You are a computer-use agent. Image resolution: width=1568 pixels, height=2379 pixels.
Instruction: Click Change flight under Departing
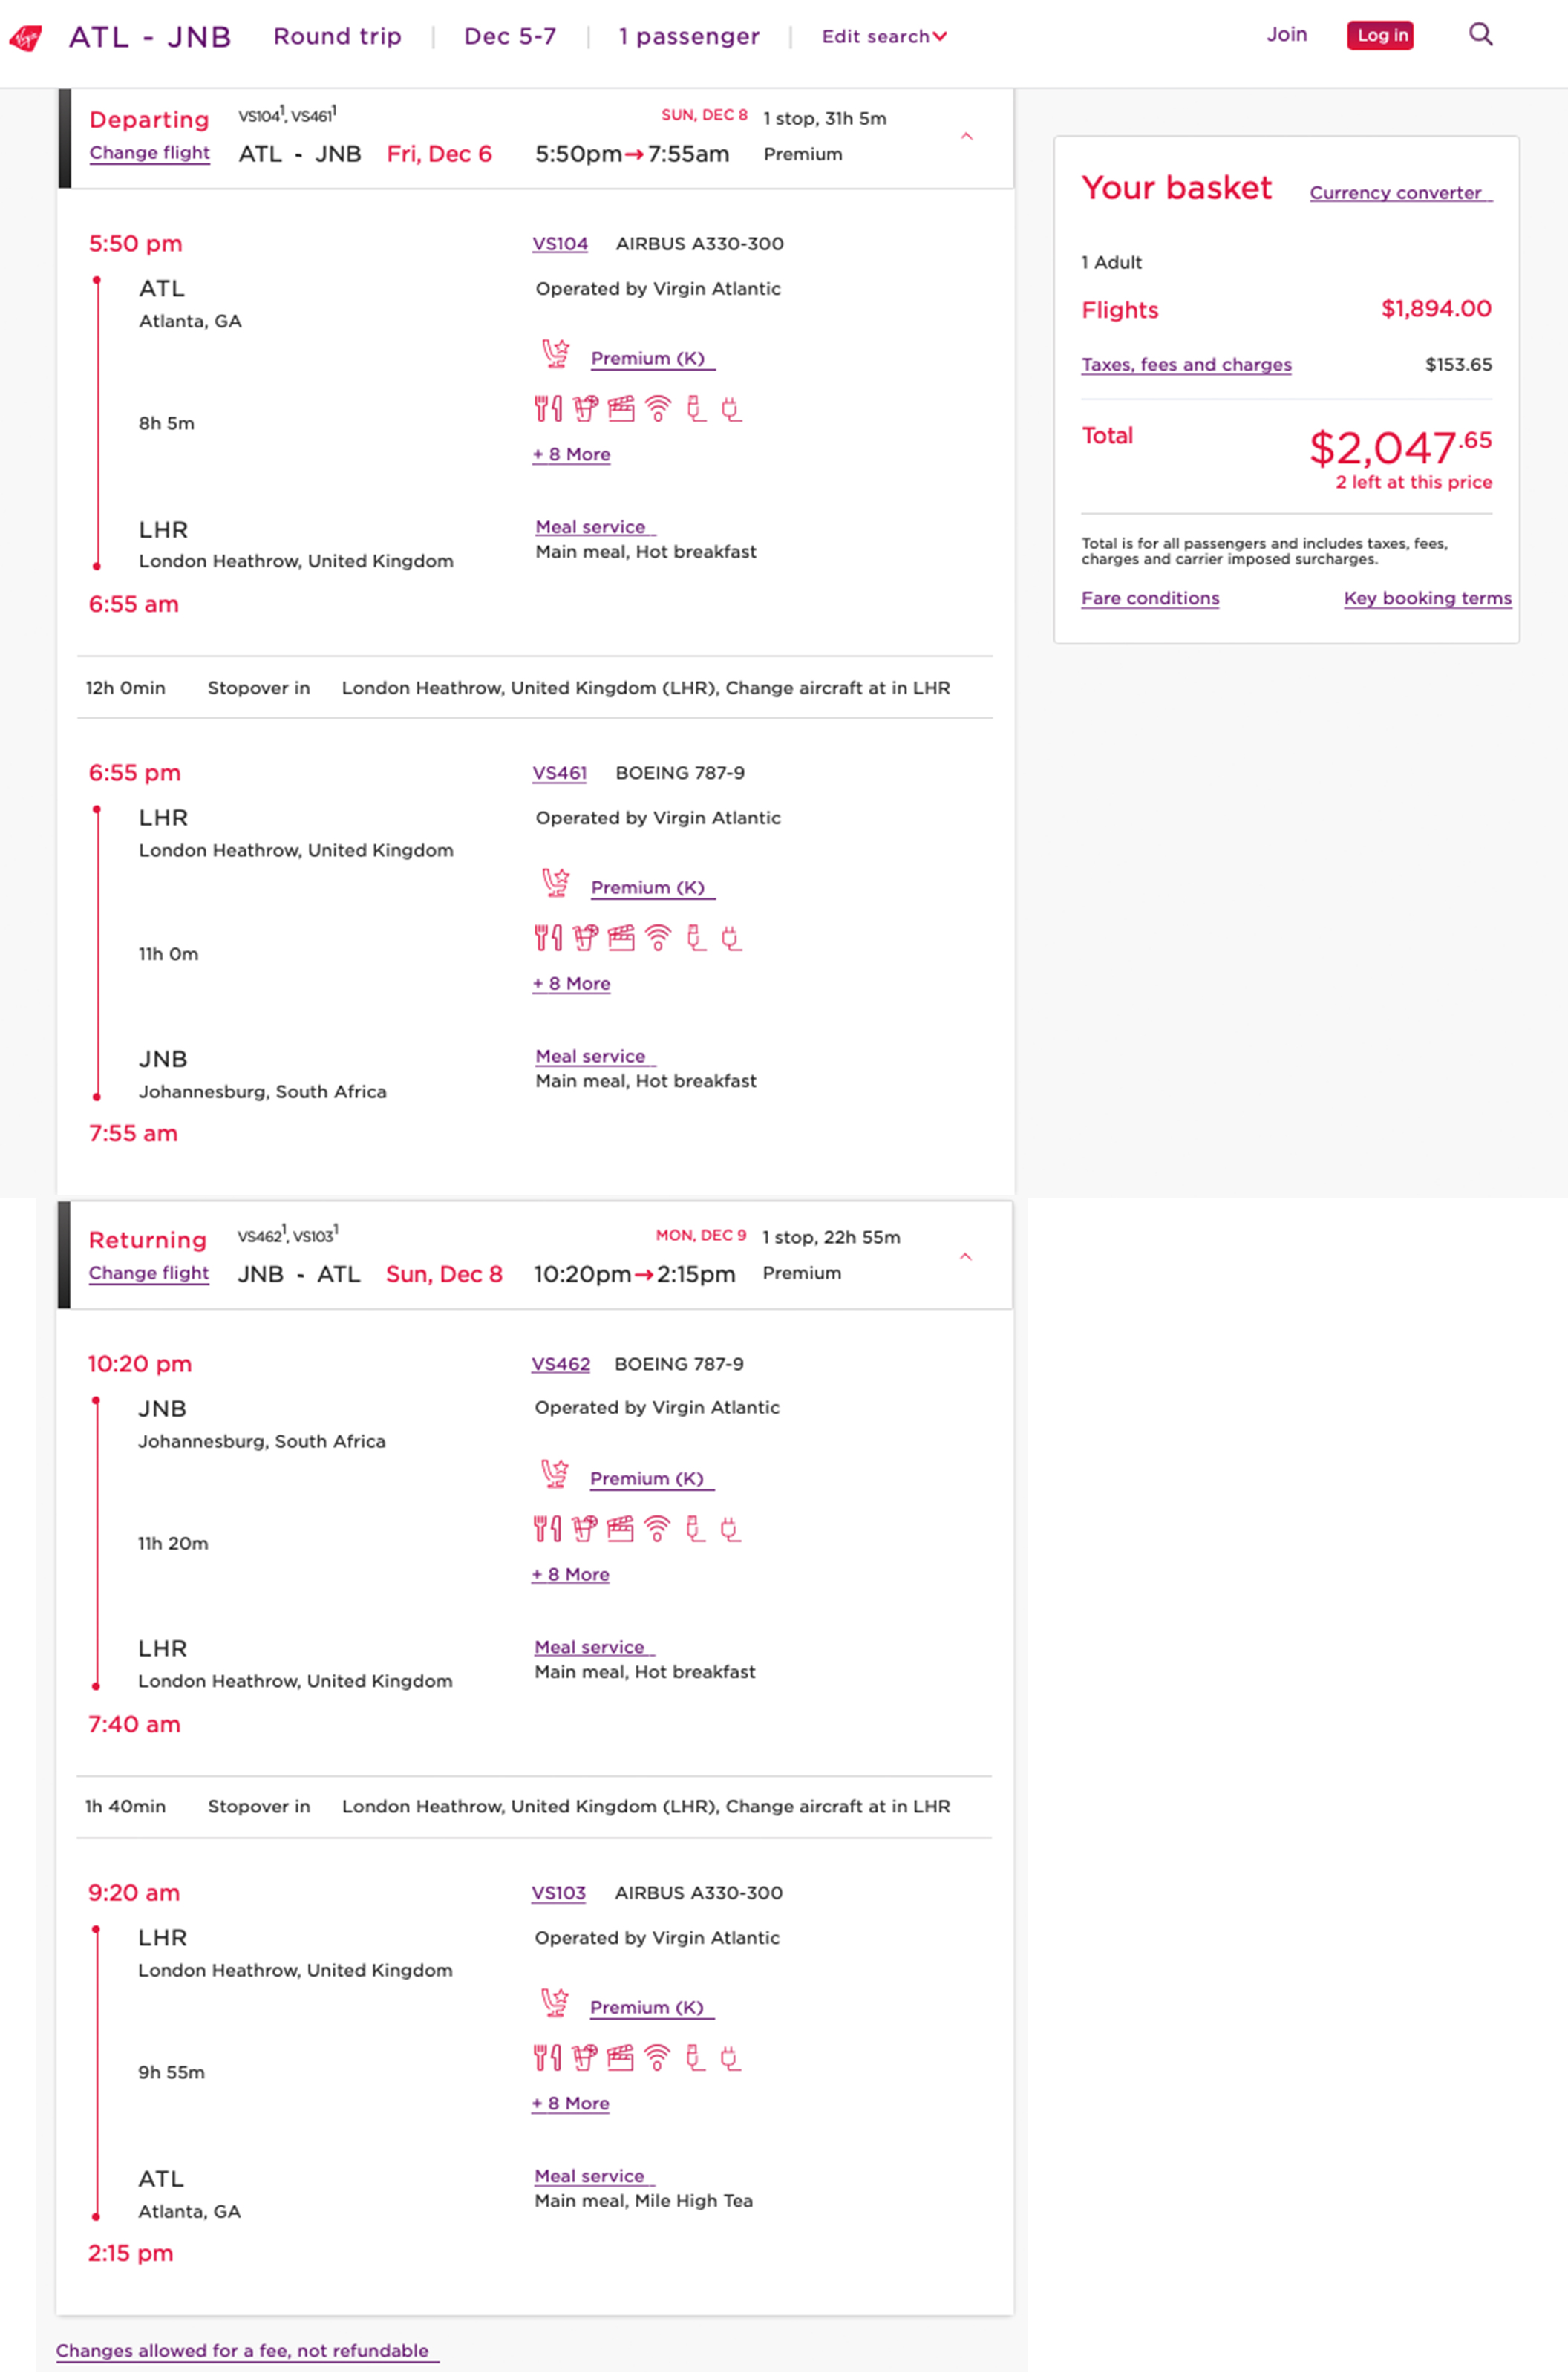click(150, 153)
